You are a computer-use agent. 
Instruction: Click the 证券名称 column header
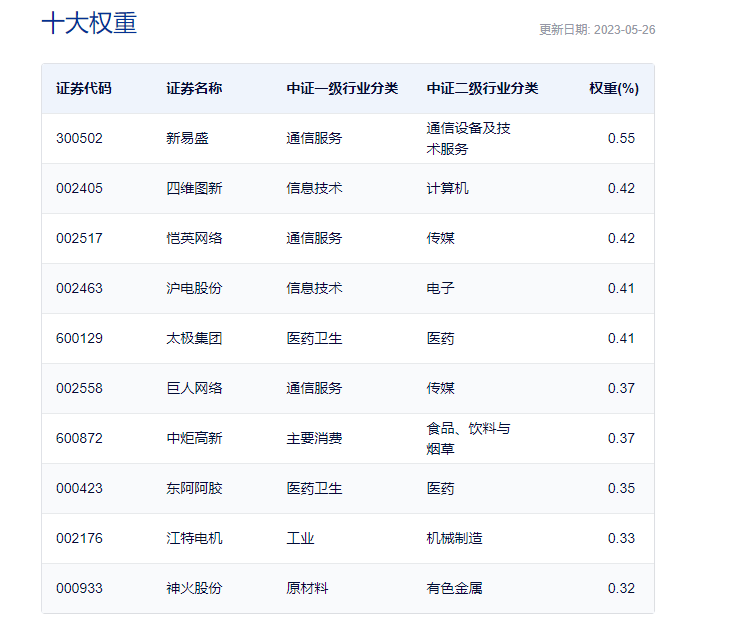194,88
